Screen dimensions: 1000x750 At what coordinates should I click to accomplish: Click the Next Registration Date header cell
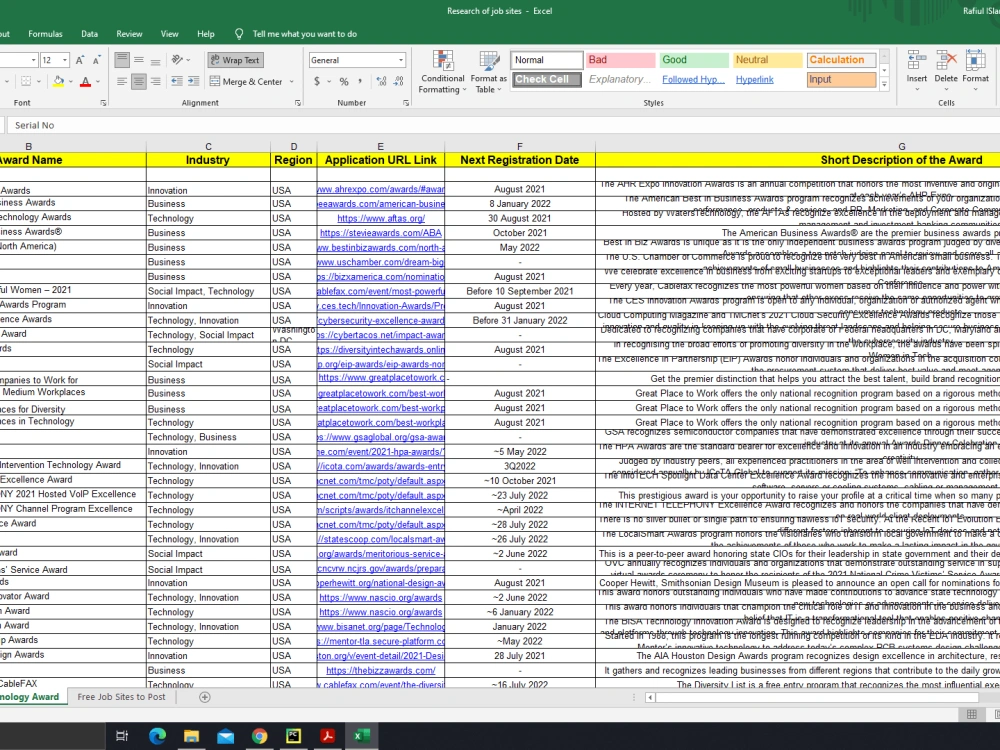(520, 160)
